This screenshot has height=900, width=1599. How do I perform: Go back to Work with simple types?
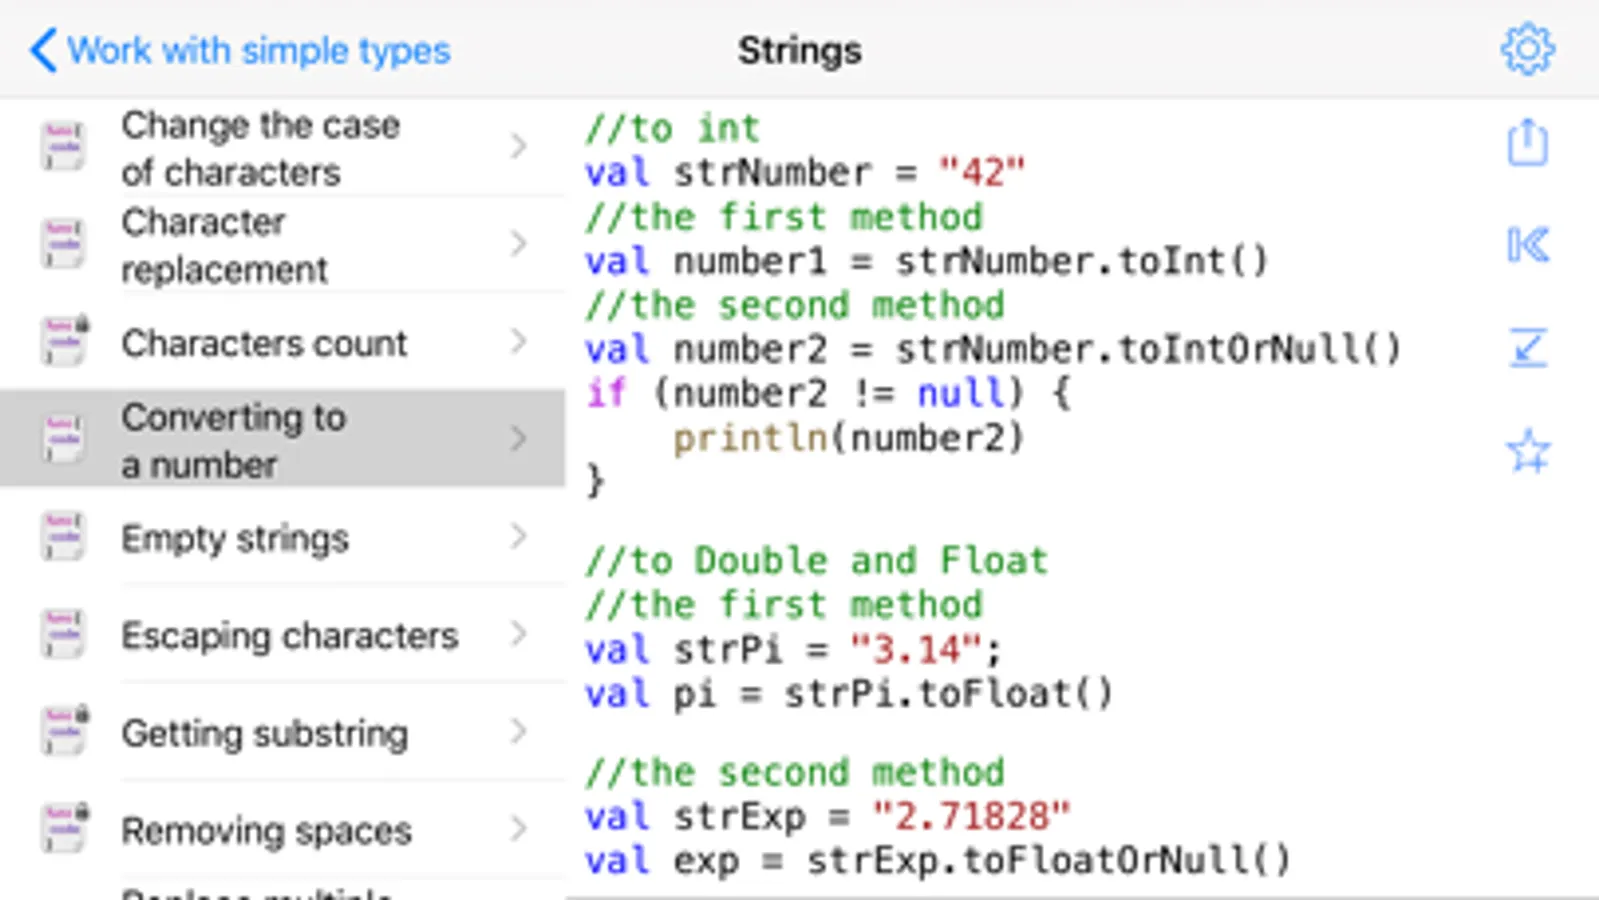[240, 50]
